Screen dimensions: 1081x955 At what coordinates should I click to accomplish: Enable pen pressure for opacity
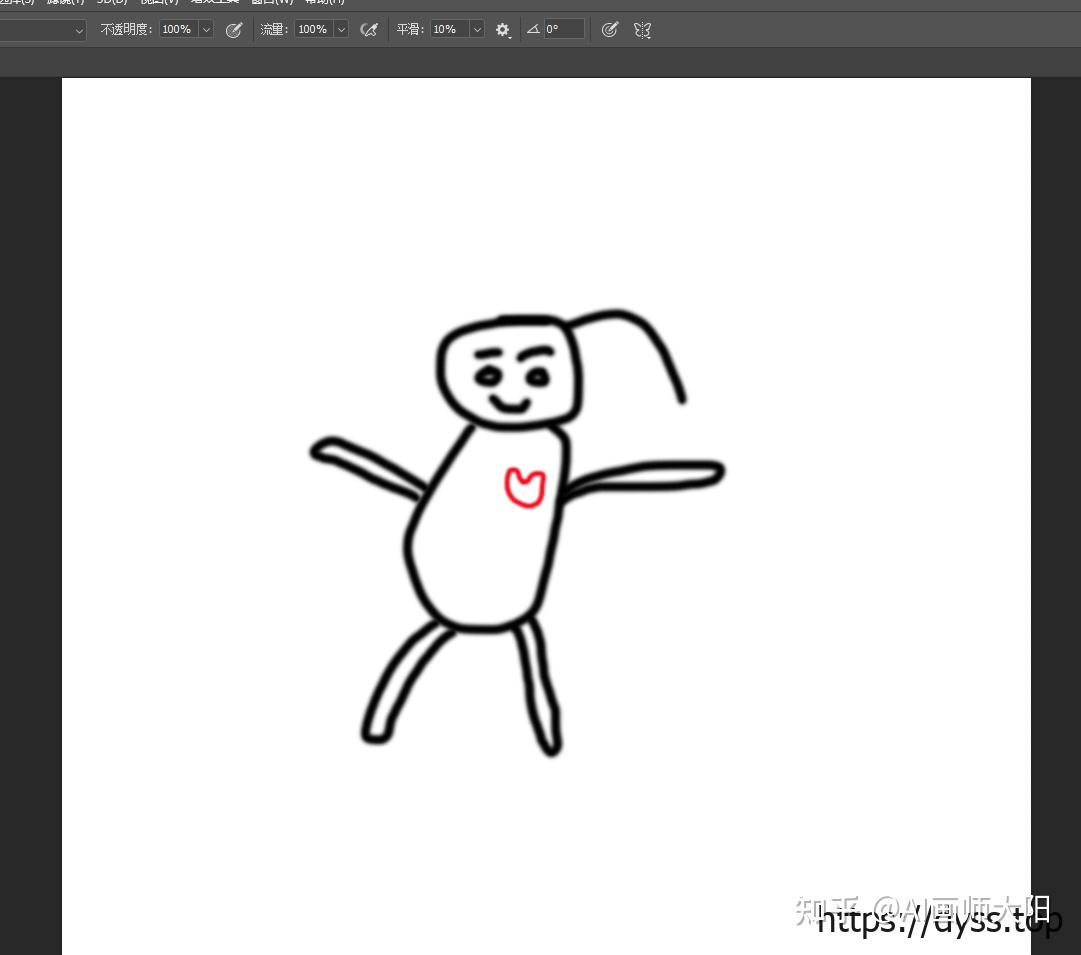pos(234,29)
